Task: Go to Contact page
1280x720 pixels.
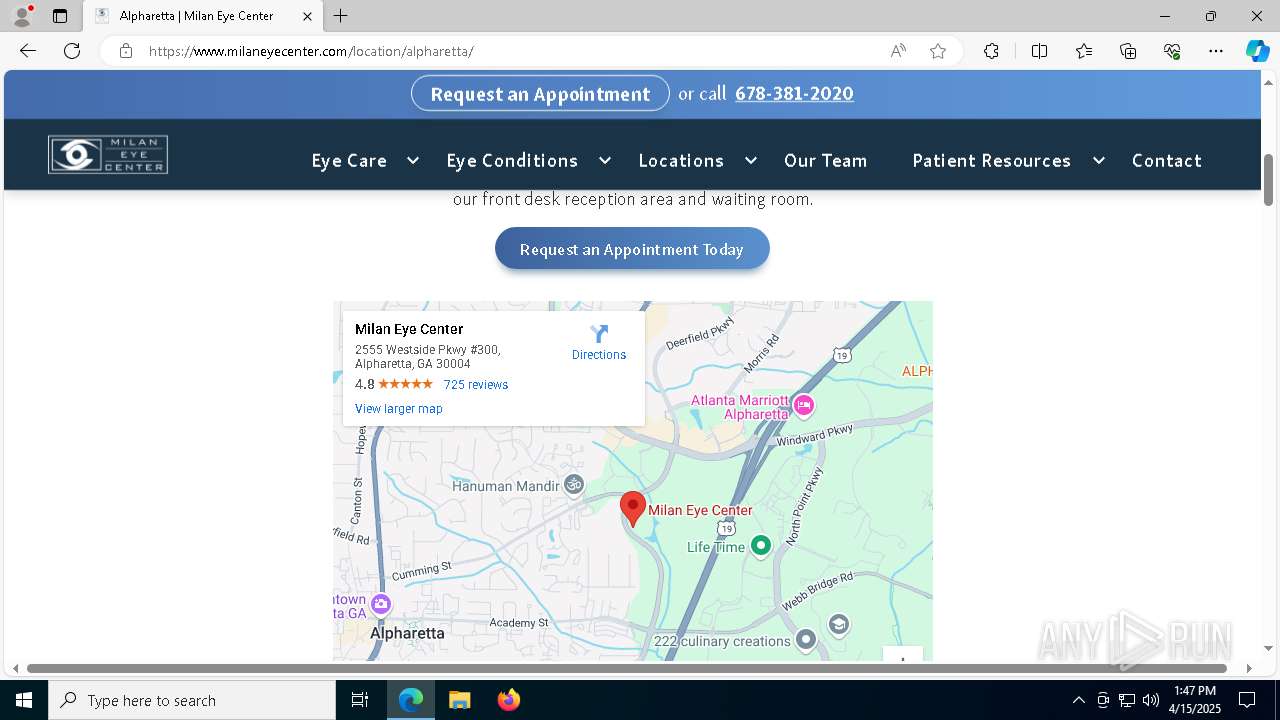Action: tap(1166, 160)
